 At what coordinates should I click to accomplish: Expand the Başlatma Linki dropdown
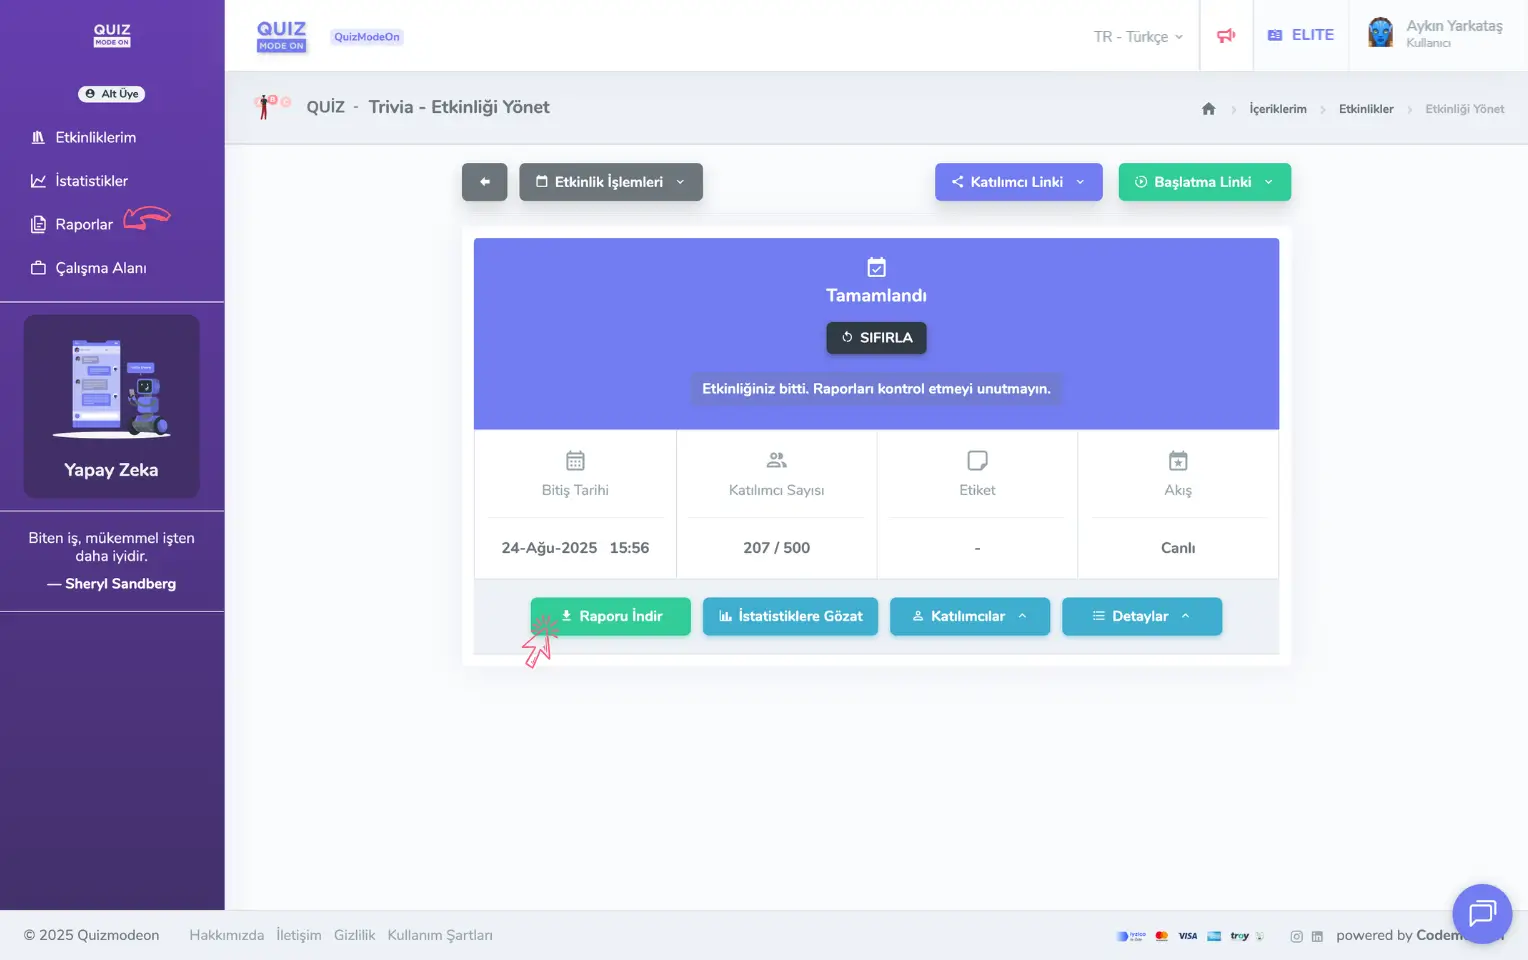coord(1204,182)
